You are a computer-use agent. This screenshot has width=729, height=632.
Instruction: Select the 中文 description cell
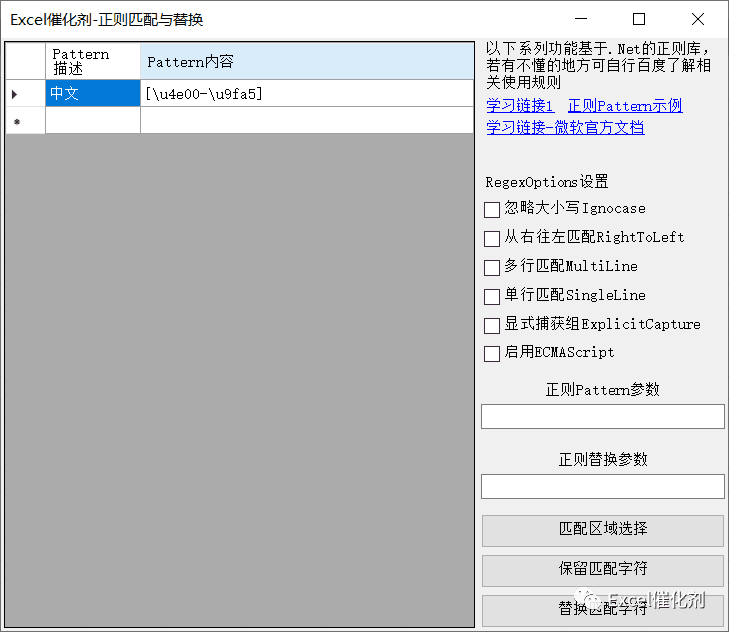coord(93,93)
